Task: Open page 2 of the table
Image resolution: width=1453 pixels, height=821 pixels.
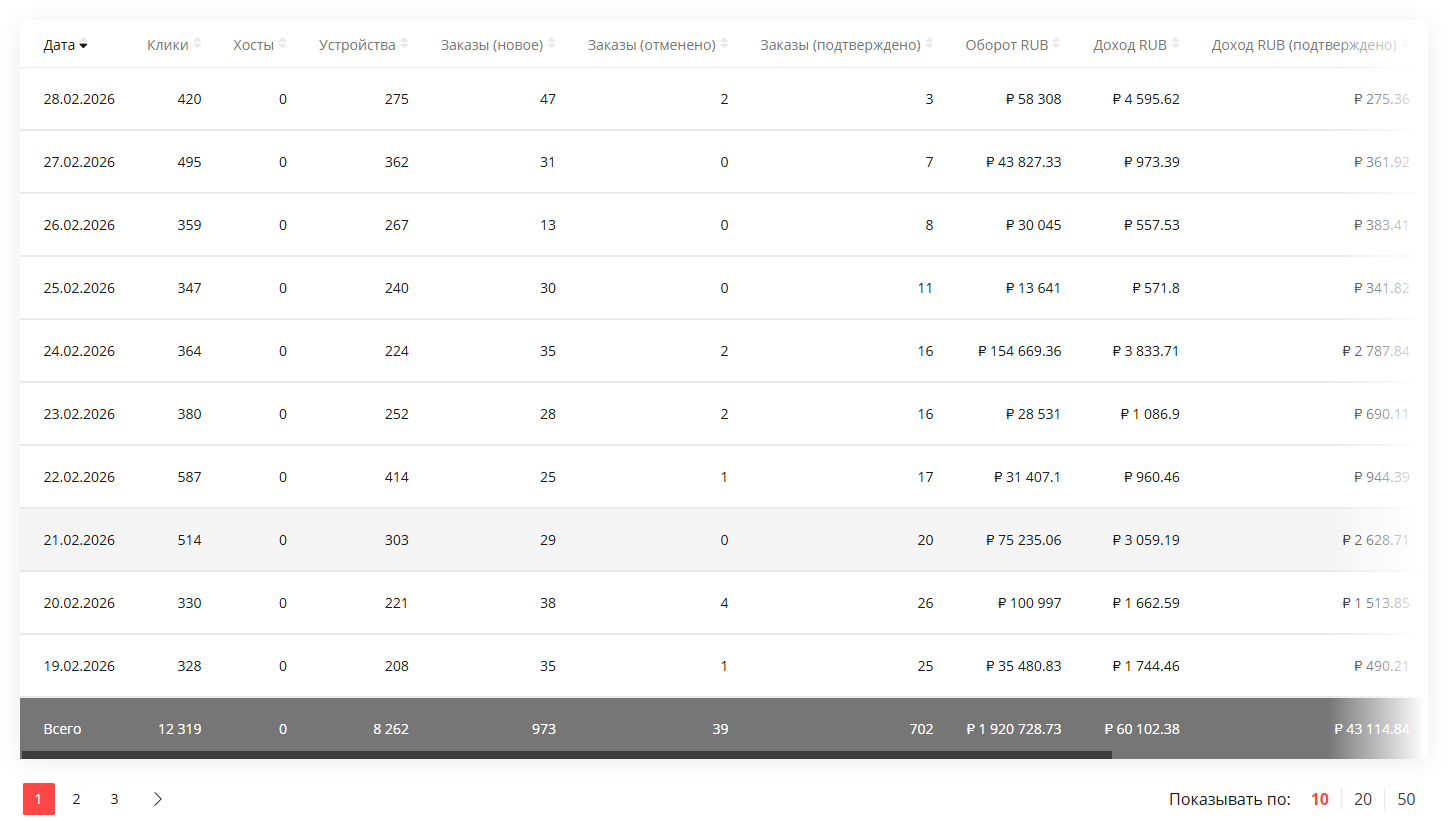Action: 76,799
